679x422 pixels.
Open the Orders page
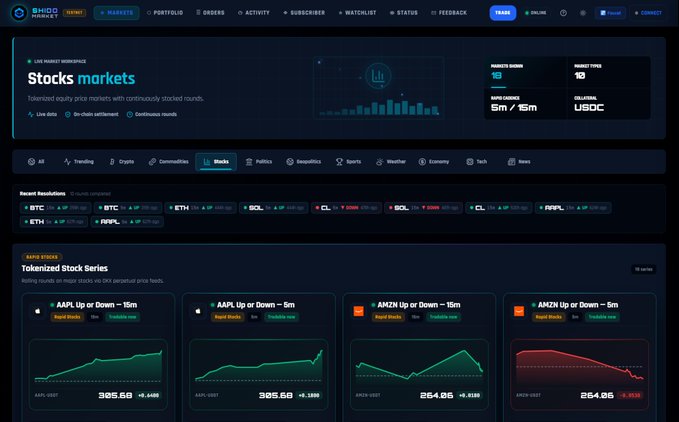coord(210,13)
